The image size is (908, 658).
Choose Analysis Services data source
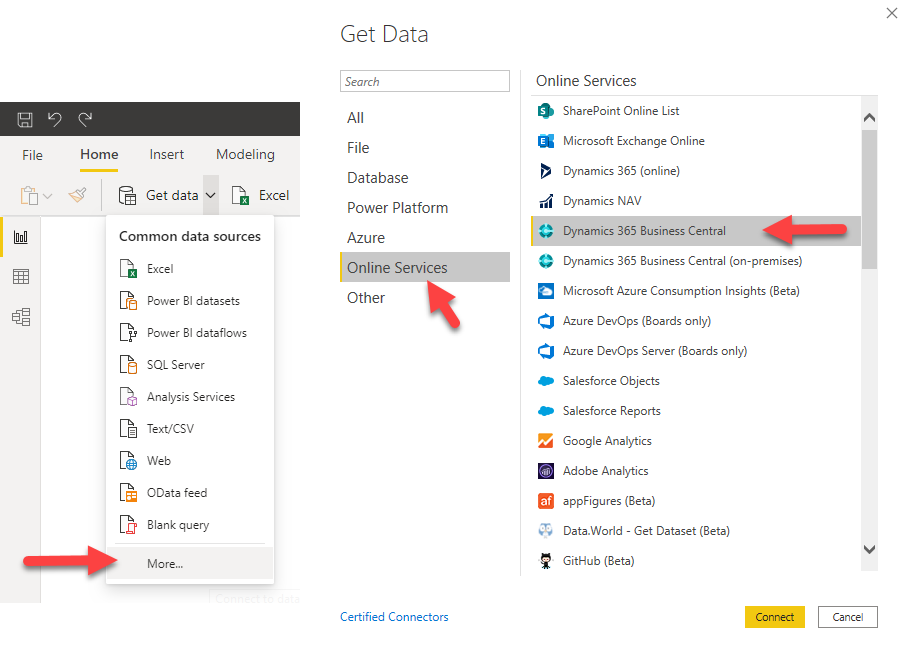[190, 397]
